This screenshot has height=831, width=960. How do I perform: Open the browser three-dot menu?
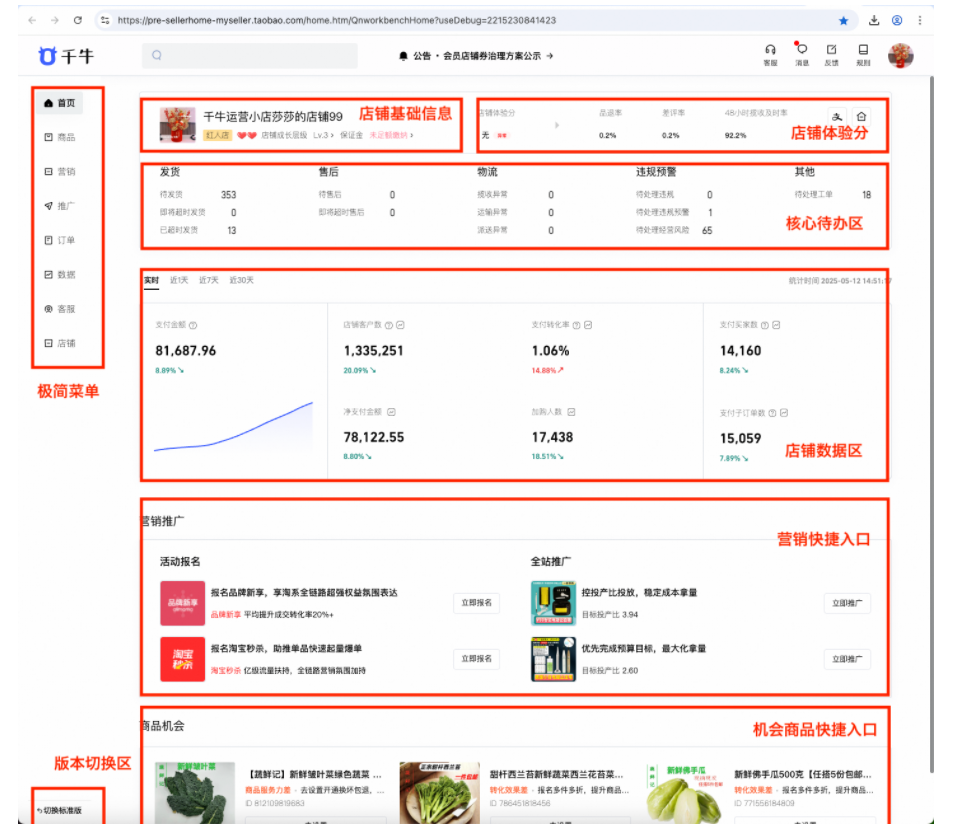pyautogui.click(x=920, y=20)
